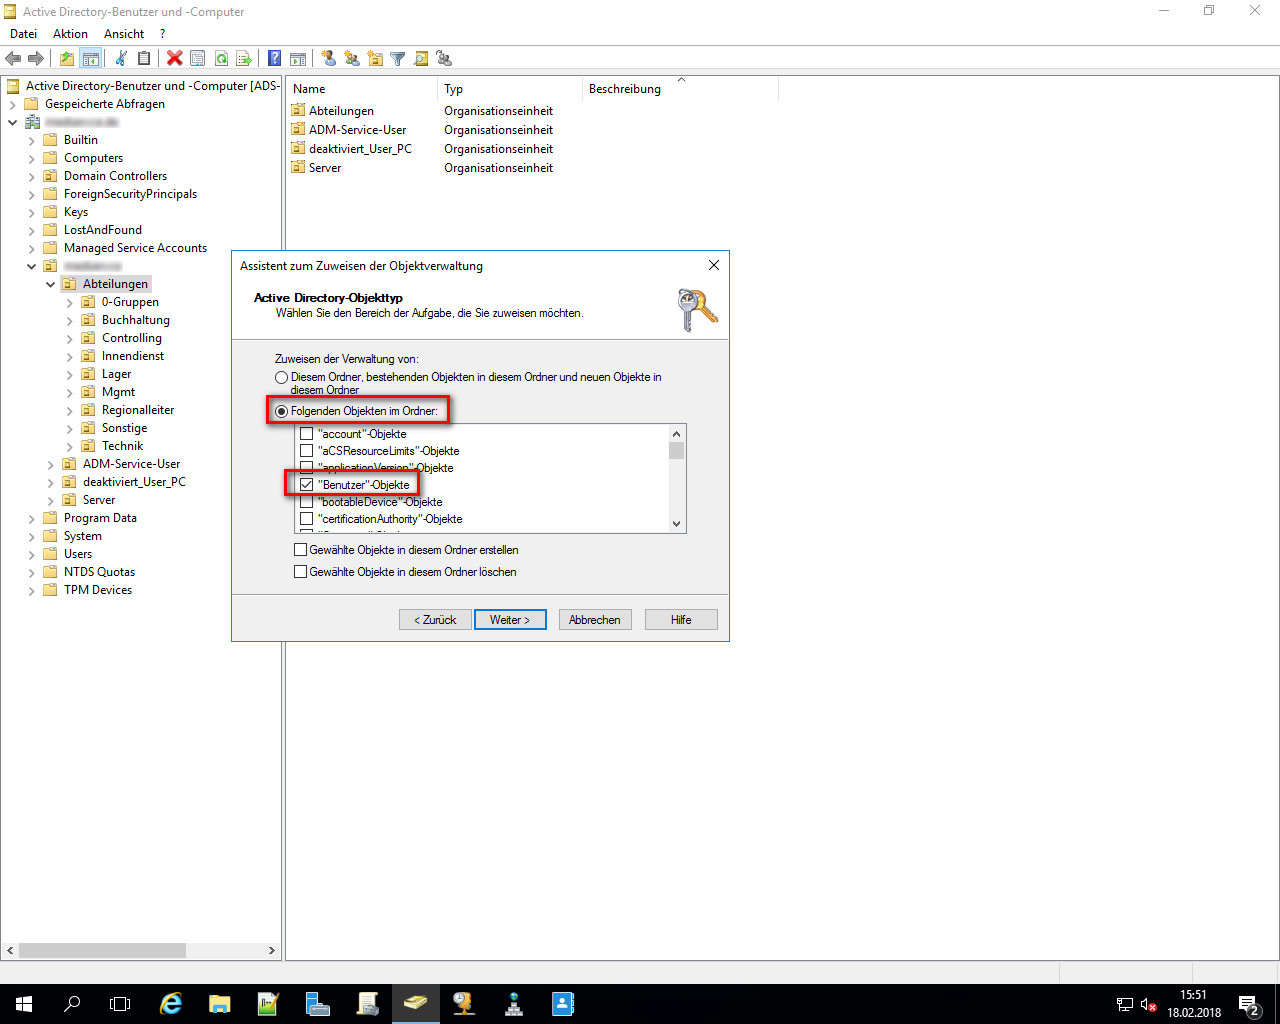This screenshot has height=1024, width=1280.
Task: Expand the Domain Controllers node
Action: point(32,176)
